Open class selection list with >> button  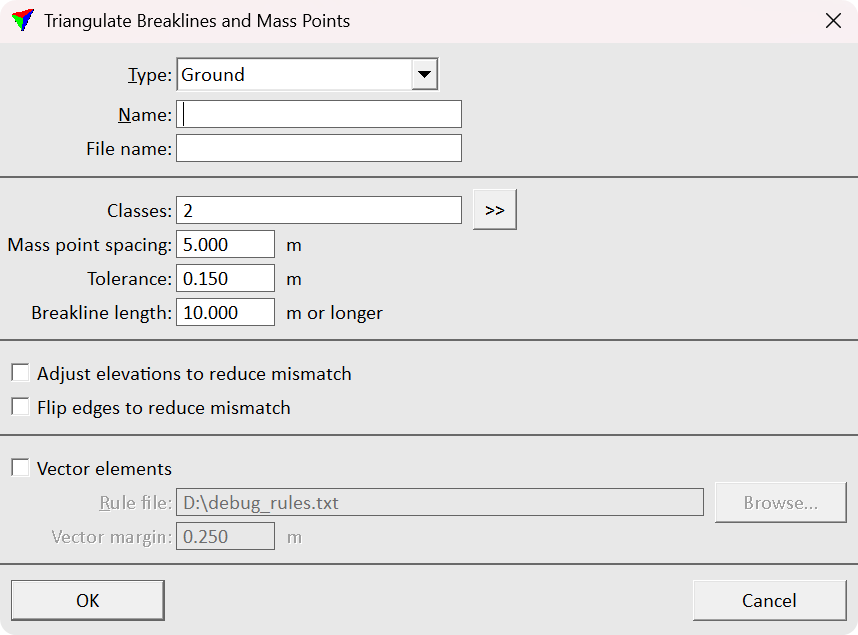pyautogui.click(x=494, y=210)
